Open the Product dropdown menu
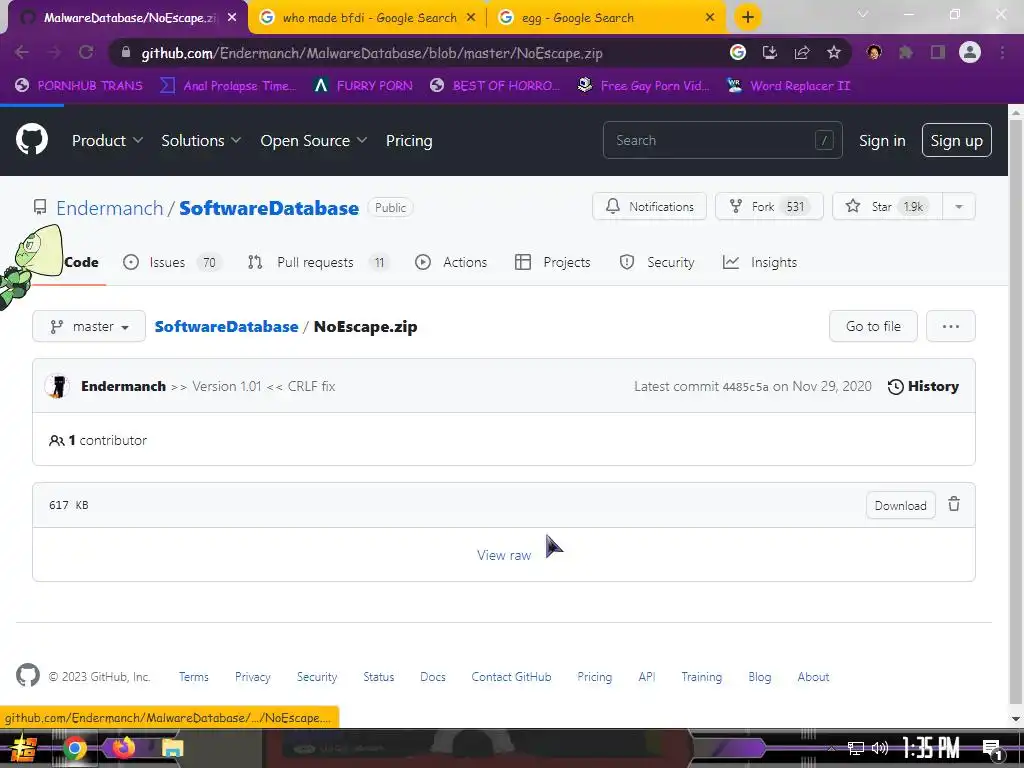1024x768 pixels. tap(107, 140)
